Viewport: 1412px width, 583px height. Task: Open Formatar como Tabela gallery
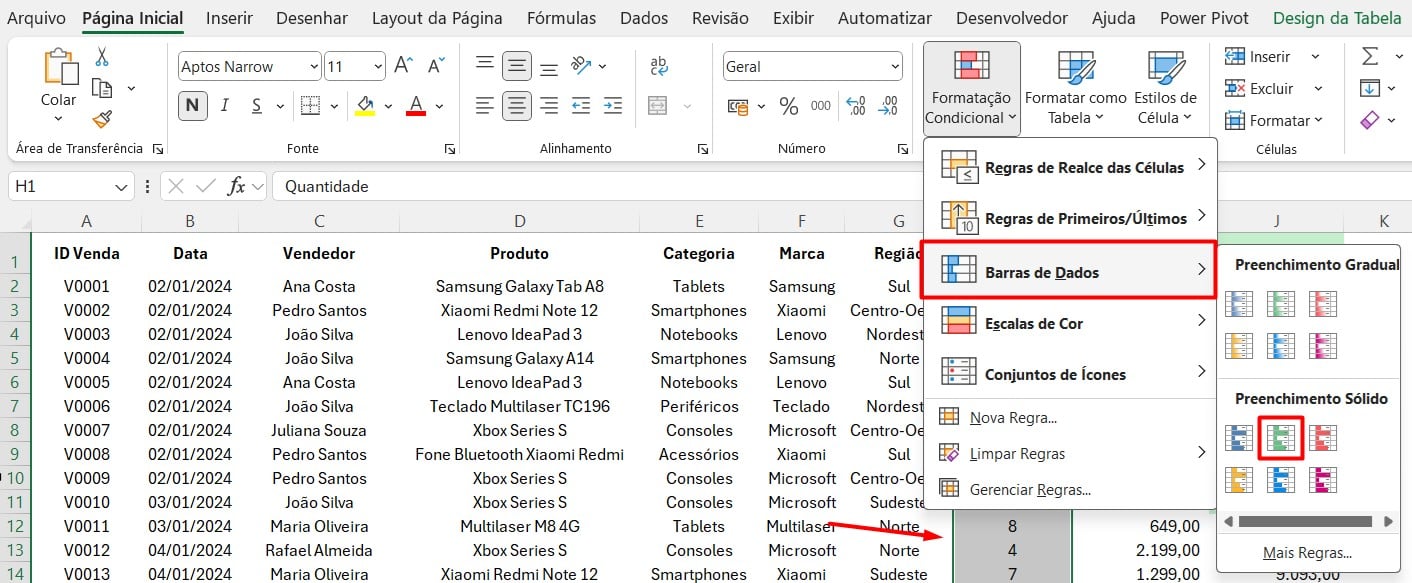click(1075, 88)
